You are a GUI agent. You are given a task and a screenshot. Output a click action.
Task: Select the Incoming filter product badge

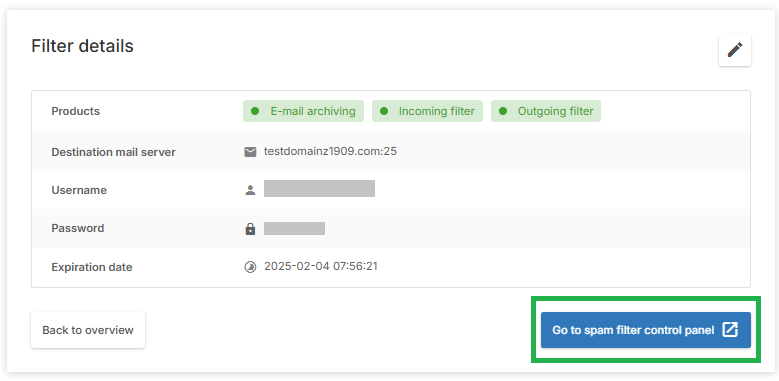pos(427,111)
